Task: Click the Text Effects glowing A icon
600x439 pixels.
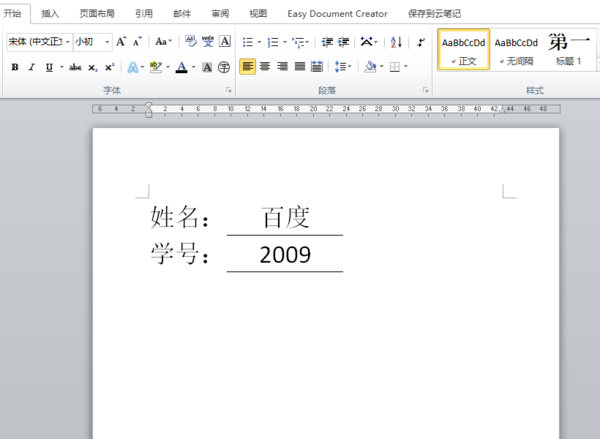Action: (x=133, y=67)
